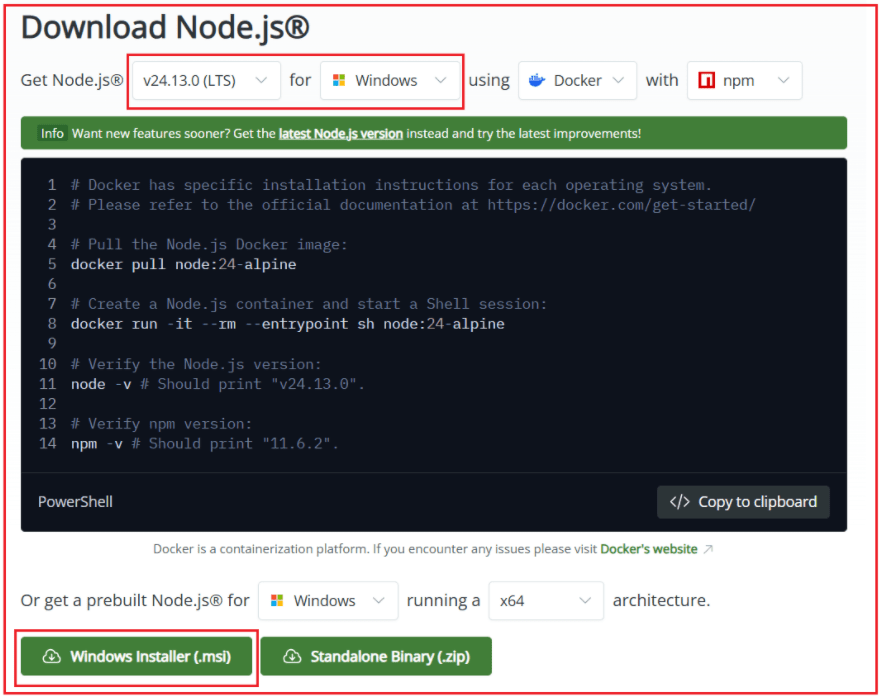Open the Node.js version dropdown showing v24.13.0

[204, 80]
